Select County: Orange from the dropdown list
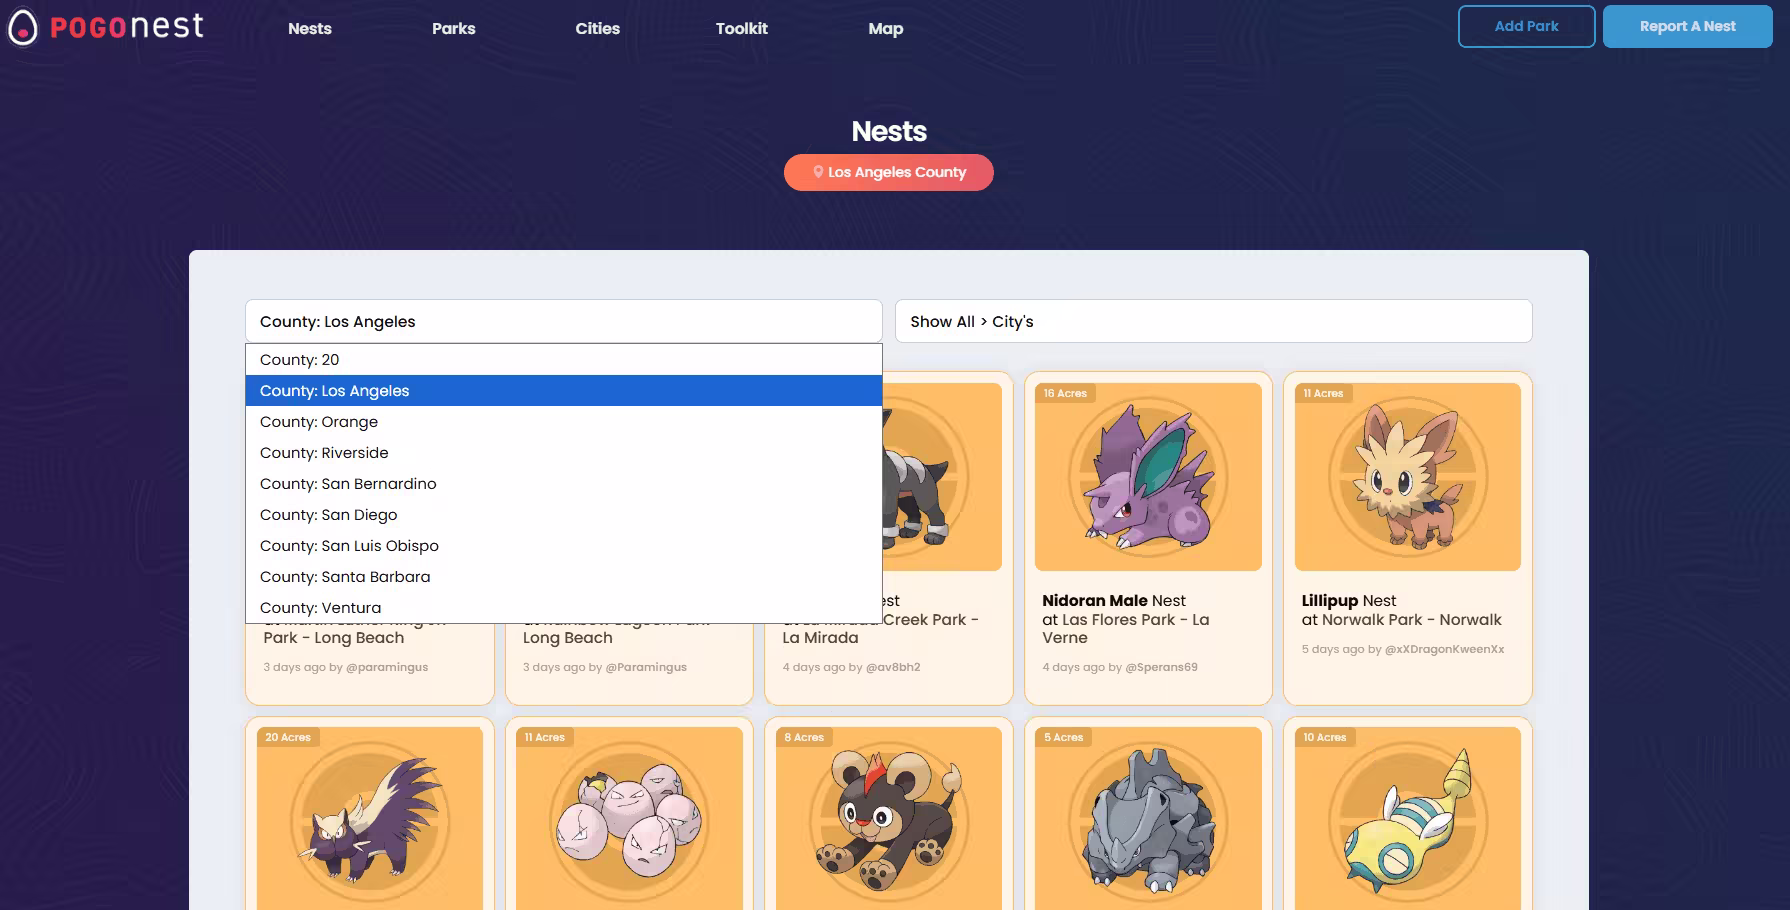Viewport: 1790px width, 910px height. pyautogui.click(x=318, y=421)
